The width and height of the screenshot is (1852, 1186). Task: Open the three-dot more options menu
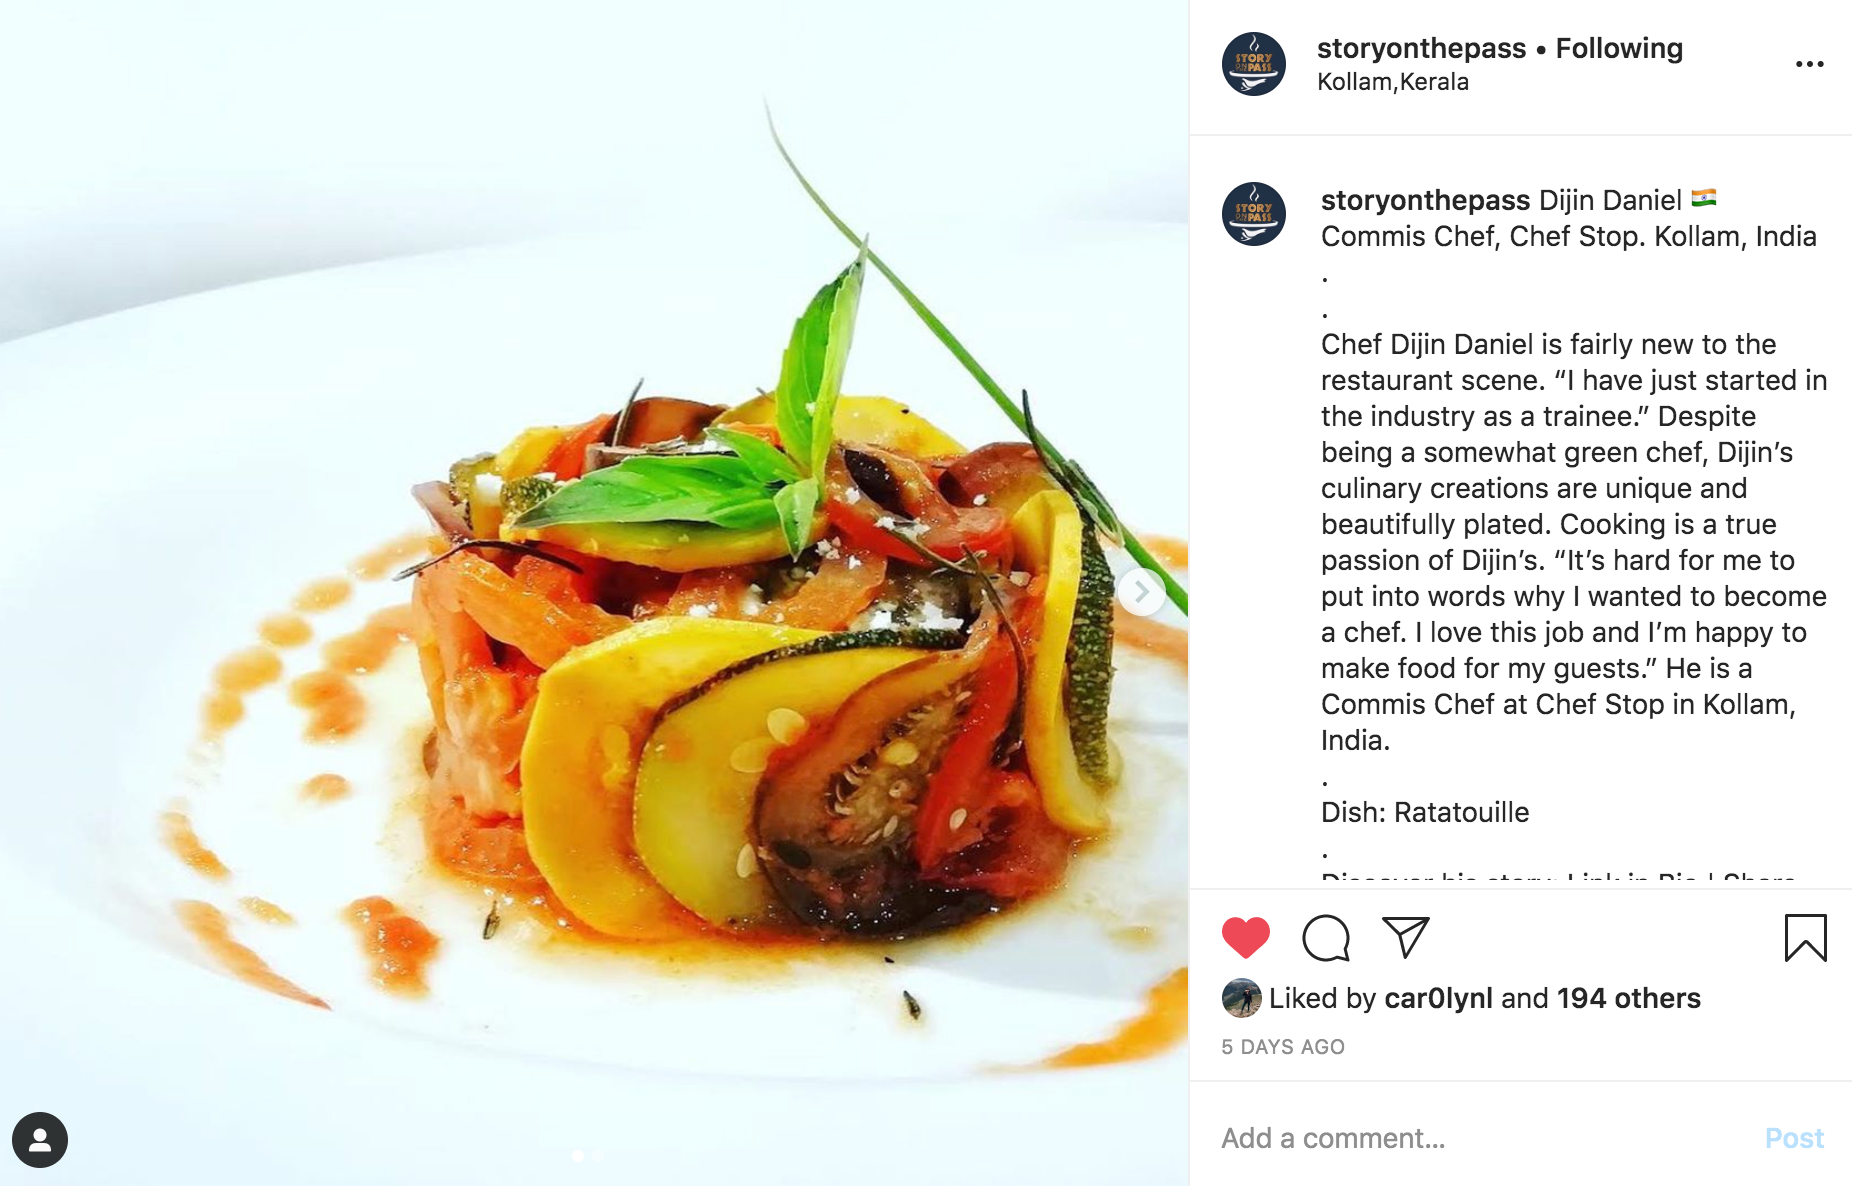1809,64
